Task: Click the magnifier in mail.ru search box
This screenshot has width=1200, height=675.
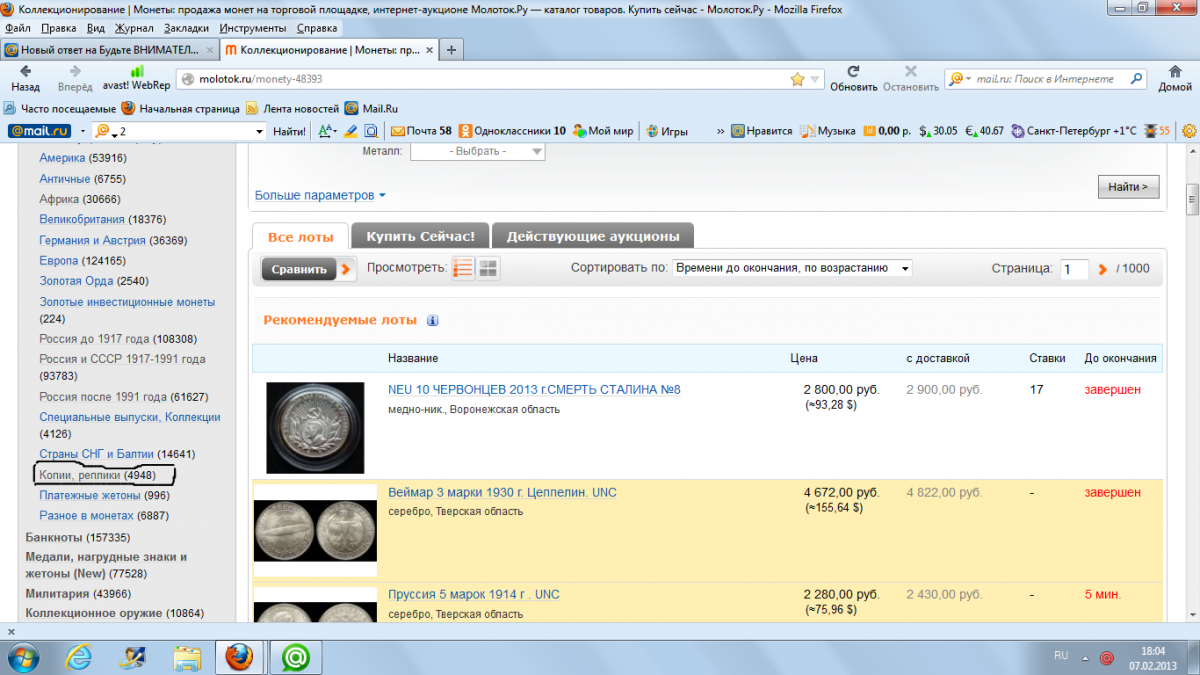Action: [1137, 79]
